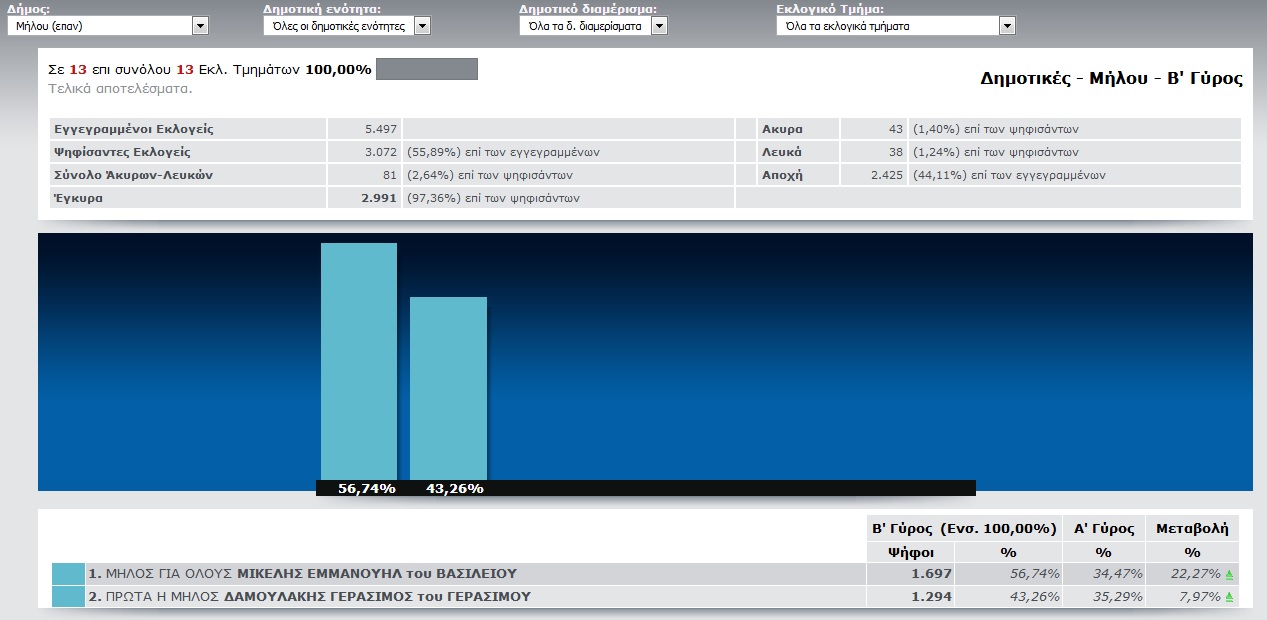The width and height of the screenshot is (1267, 620).
Task: Click the green up arrow next to 7,97%
Action: point(1229,598)
